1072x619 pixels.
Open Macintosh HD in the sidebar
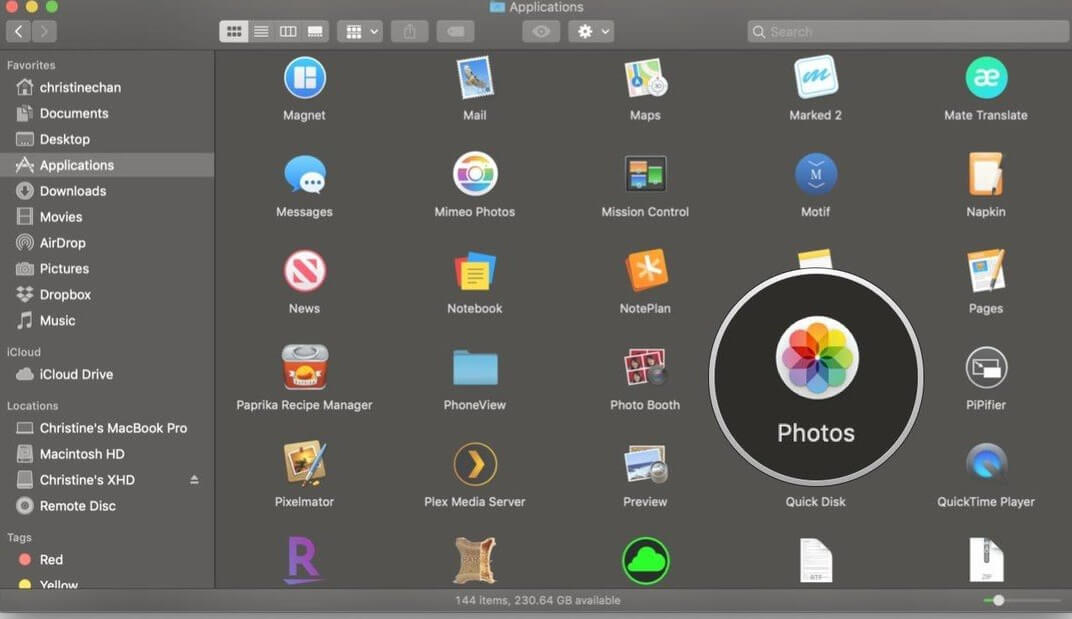(107, 454)
